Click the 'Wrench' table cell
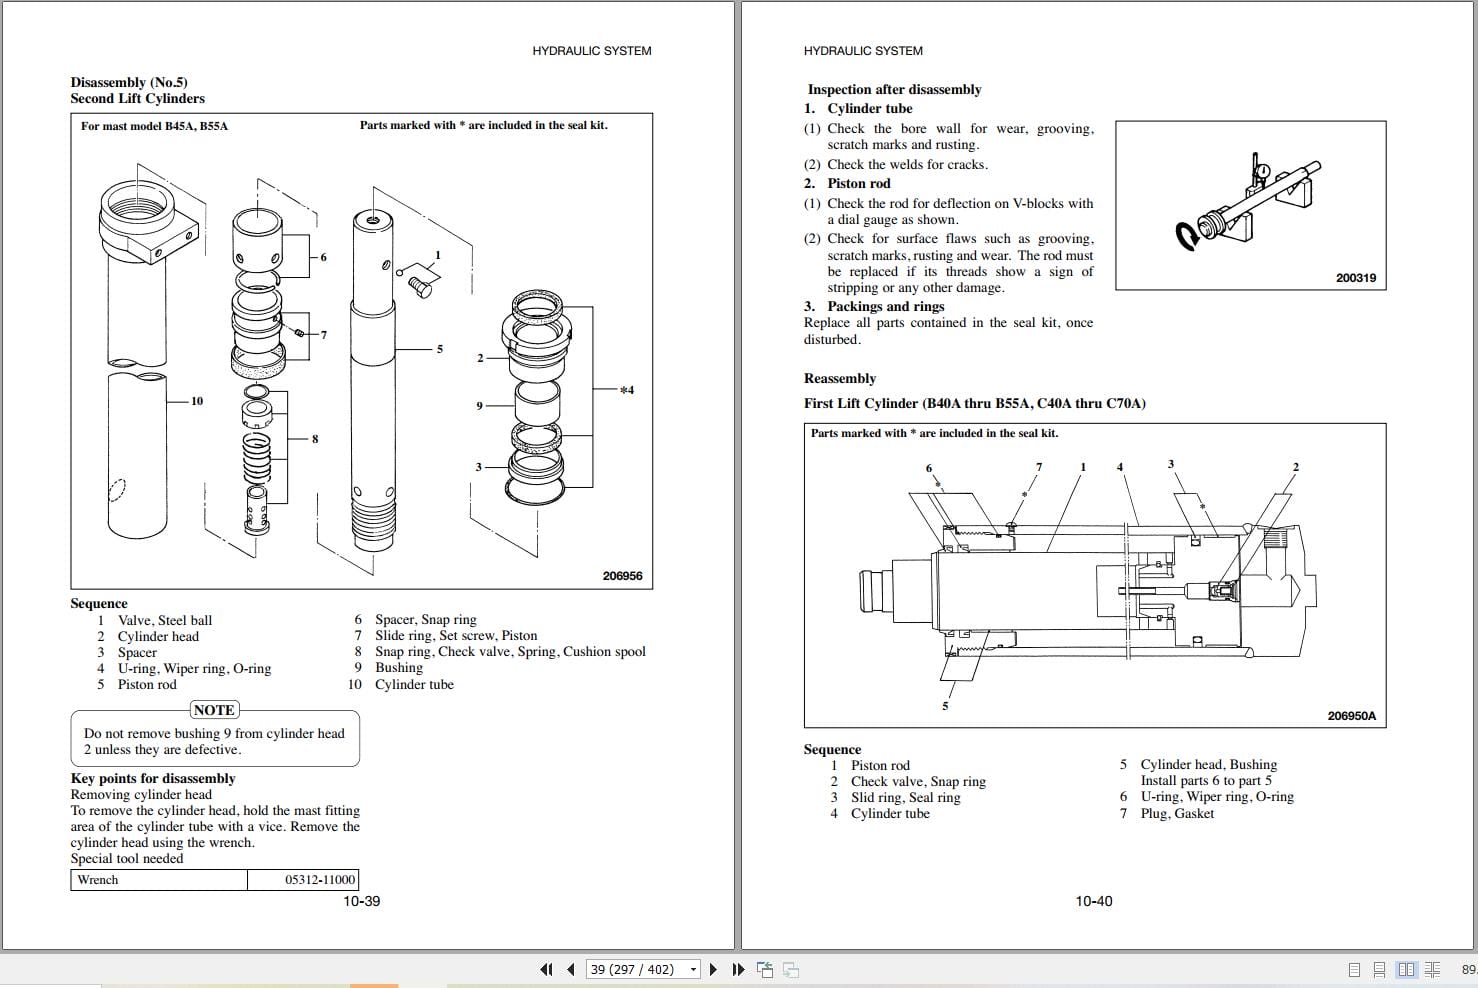1478x988 pixels. point(159,880)
